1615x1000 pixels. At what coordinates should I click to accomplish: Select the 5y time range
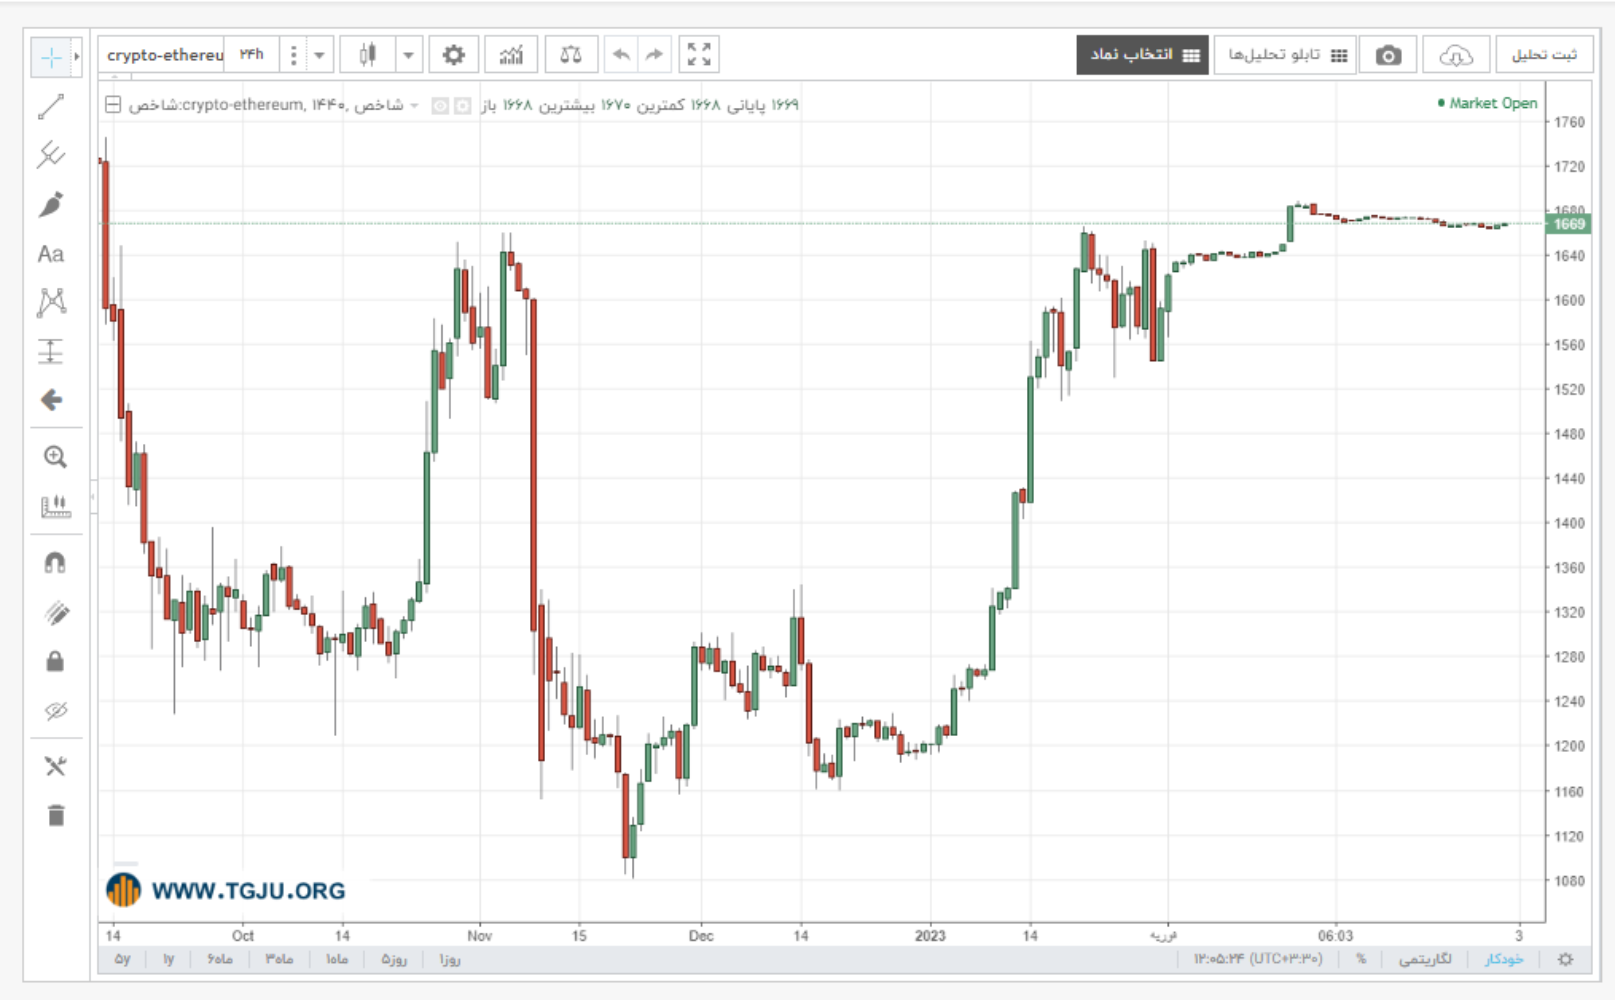tap(122, 959)
